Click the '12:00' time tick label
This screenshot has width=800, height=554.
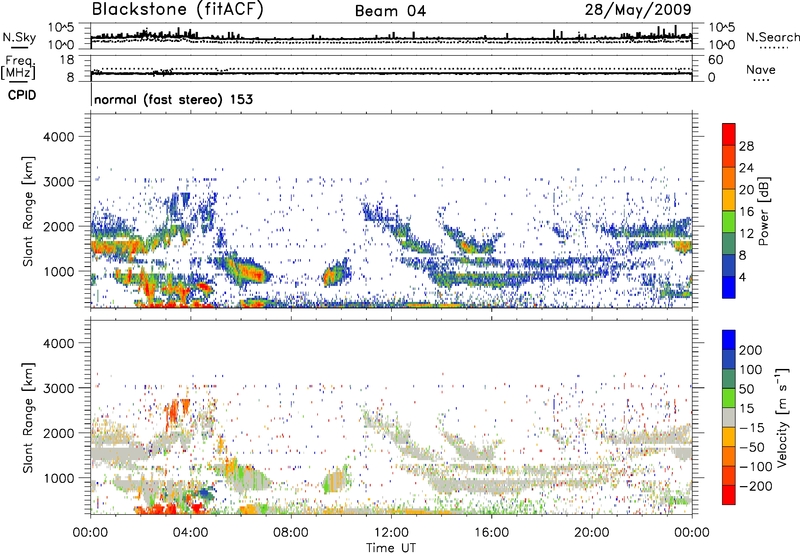coord(391,533)
